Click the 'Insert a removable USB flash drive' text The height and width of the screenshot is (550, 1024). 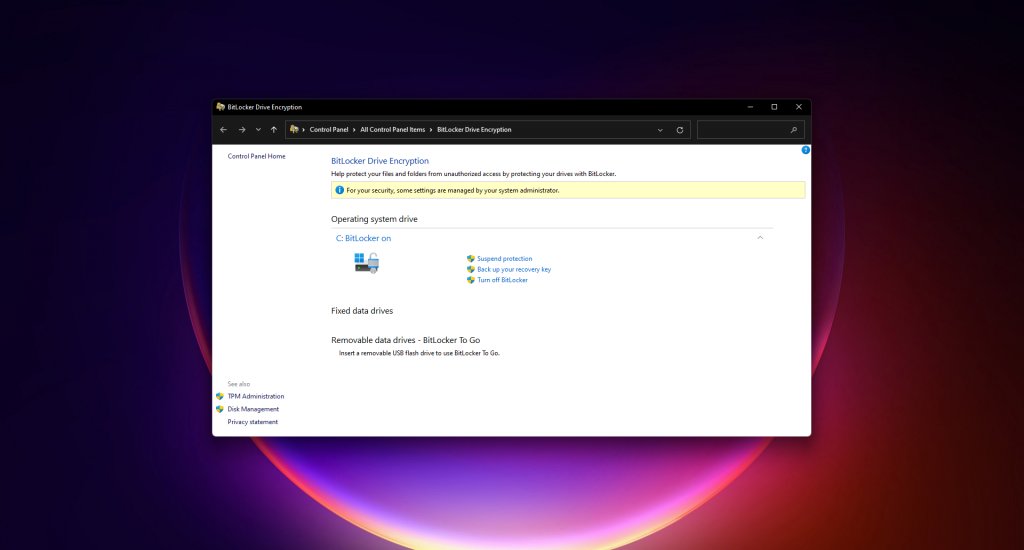[419, 353]
